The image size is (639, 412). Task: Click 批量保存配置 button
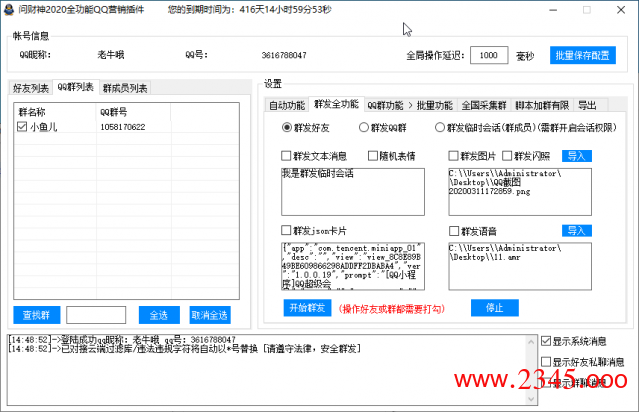click(582, 55)
